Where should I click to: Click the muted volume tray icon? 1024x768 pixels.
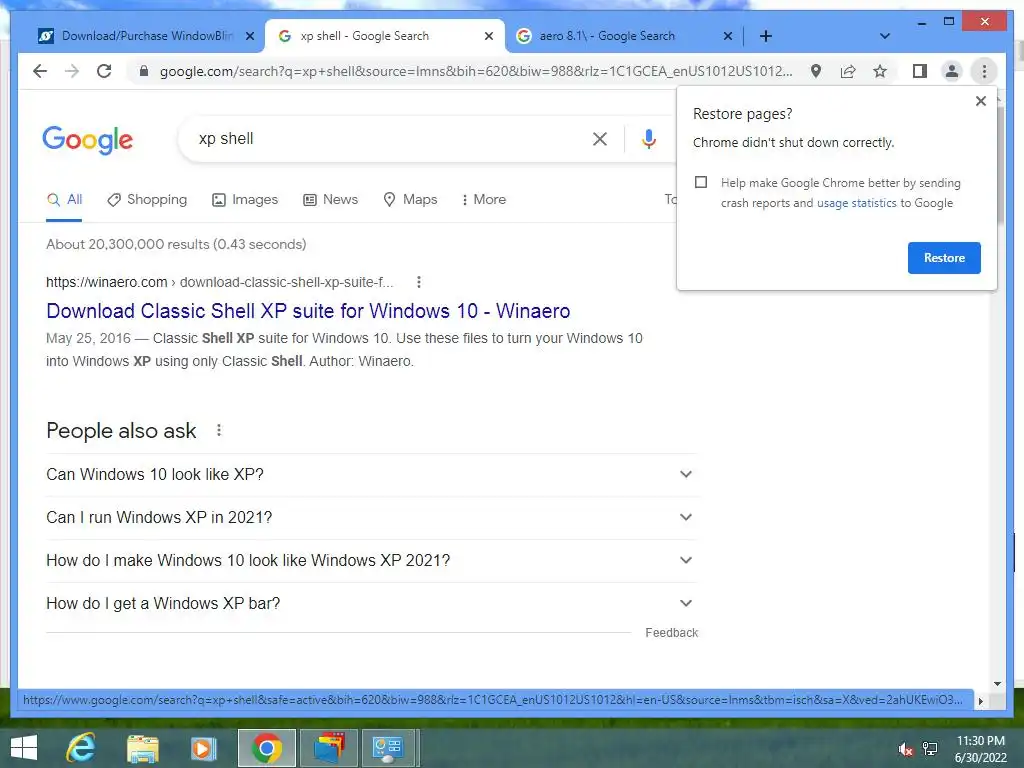pyautogui.click(x=905, y=749)
